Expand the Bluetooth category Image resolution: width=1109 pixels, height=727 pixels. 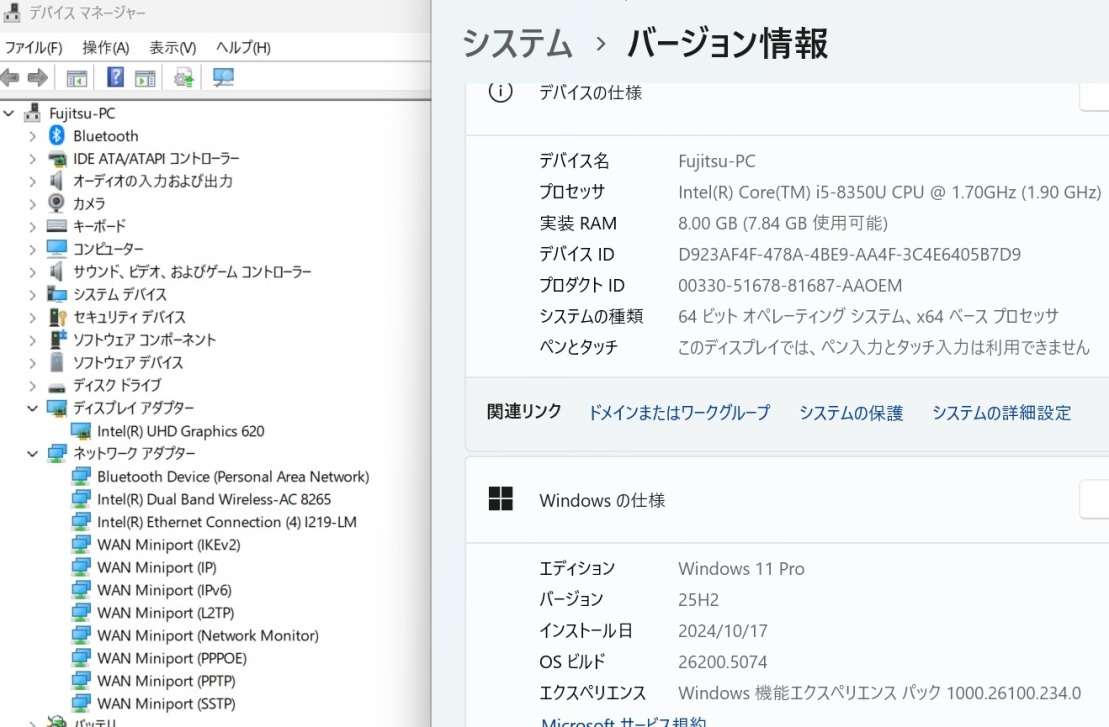(33, 136)
